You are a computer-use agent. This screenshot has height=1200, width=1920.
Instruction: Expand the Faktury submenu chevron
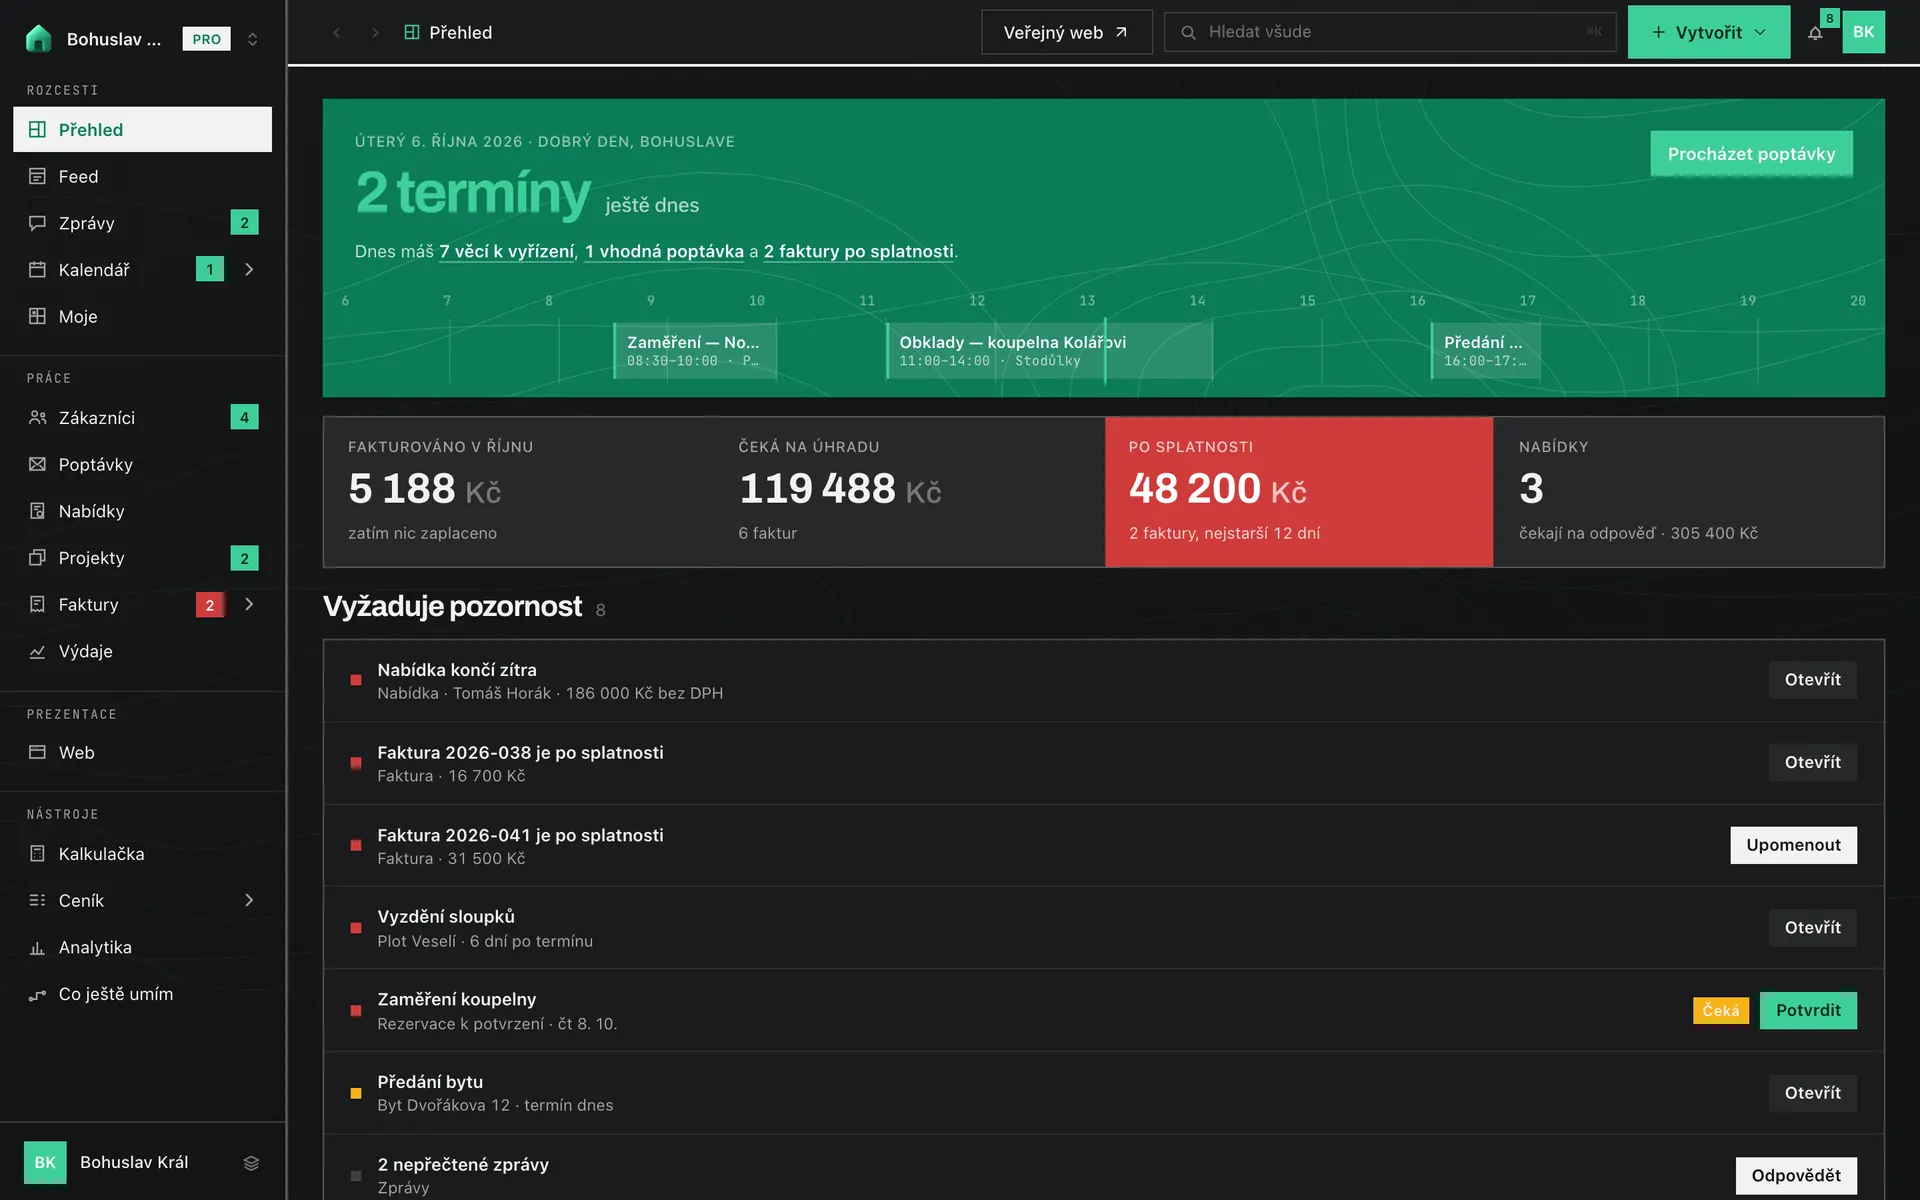(x=249, y=604)
